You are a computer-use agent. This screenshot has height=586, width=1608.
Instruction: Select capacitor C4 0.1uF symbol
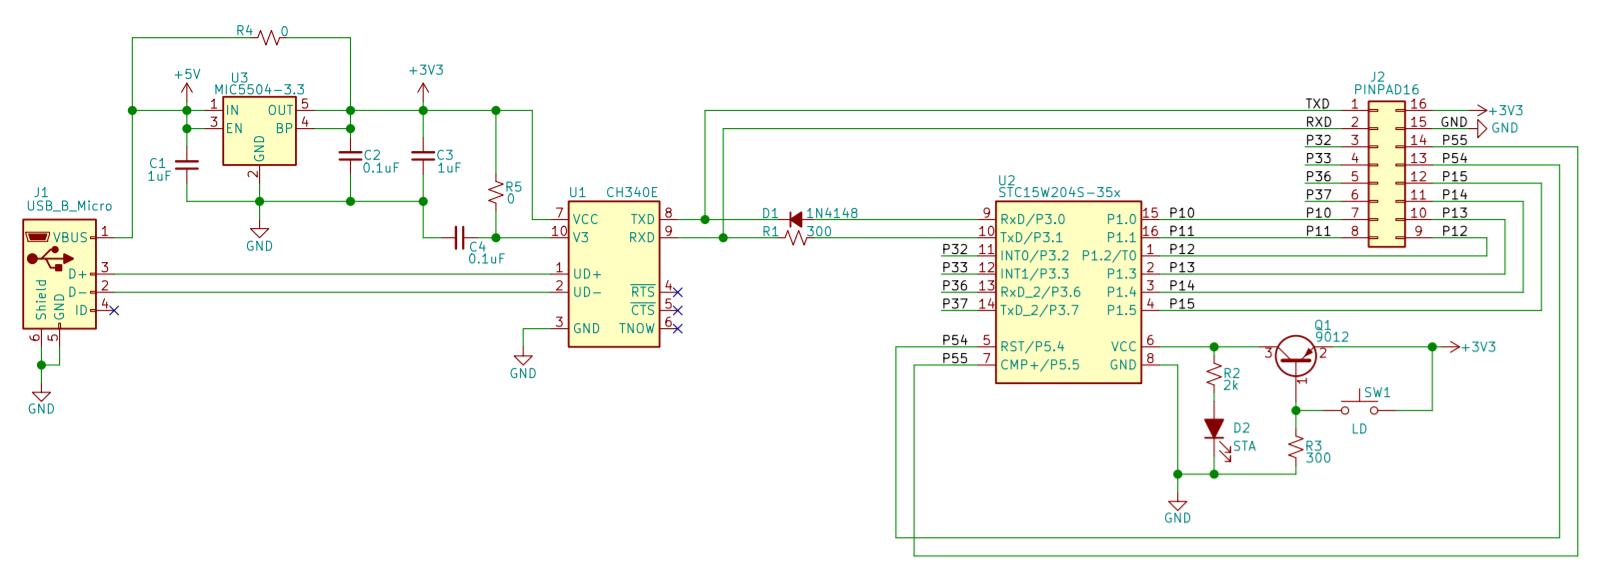pos(459,238)
